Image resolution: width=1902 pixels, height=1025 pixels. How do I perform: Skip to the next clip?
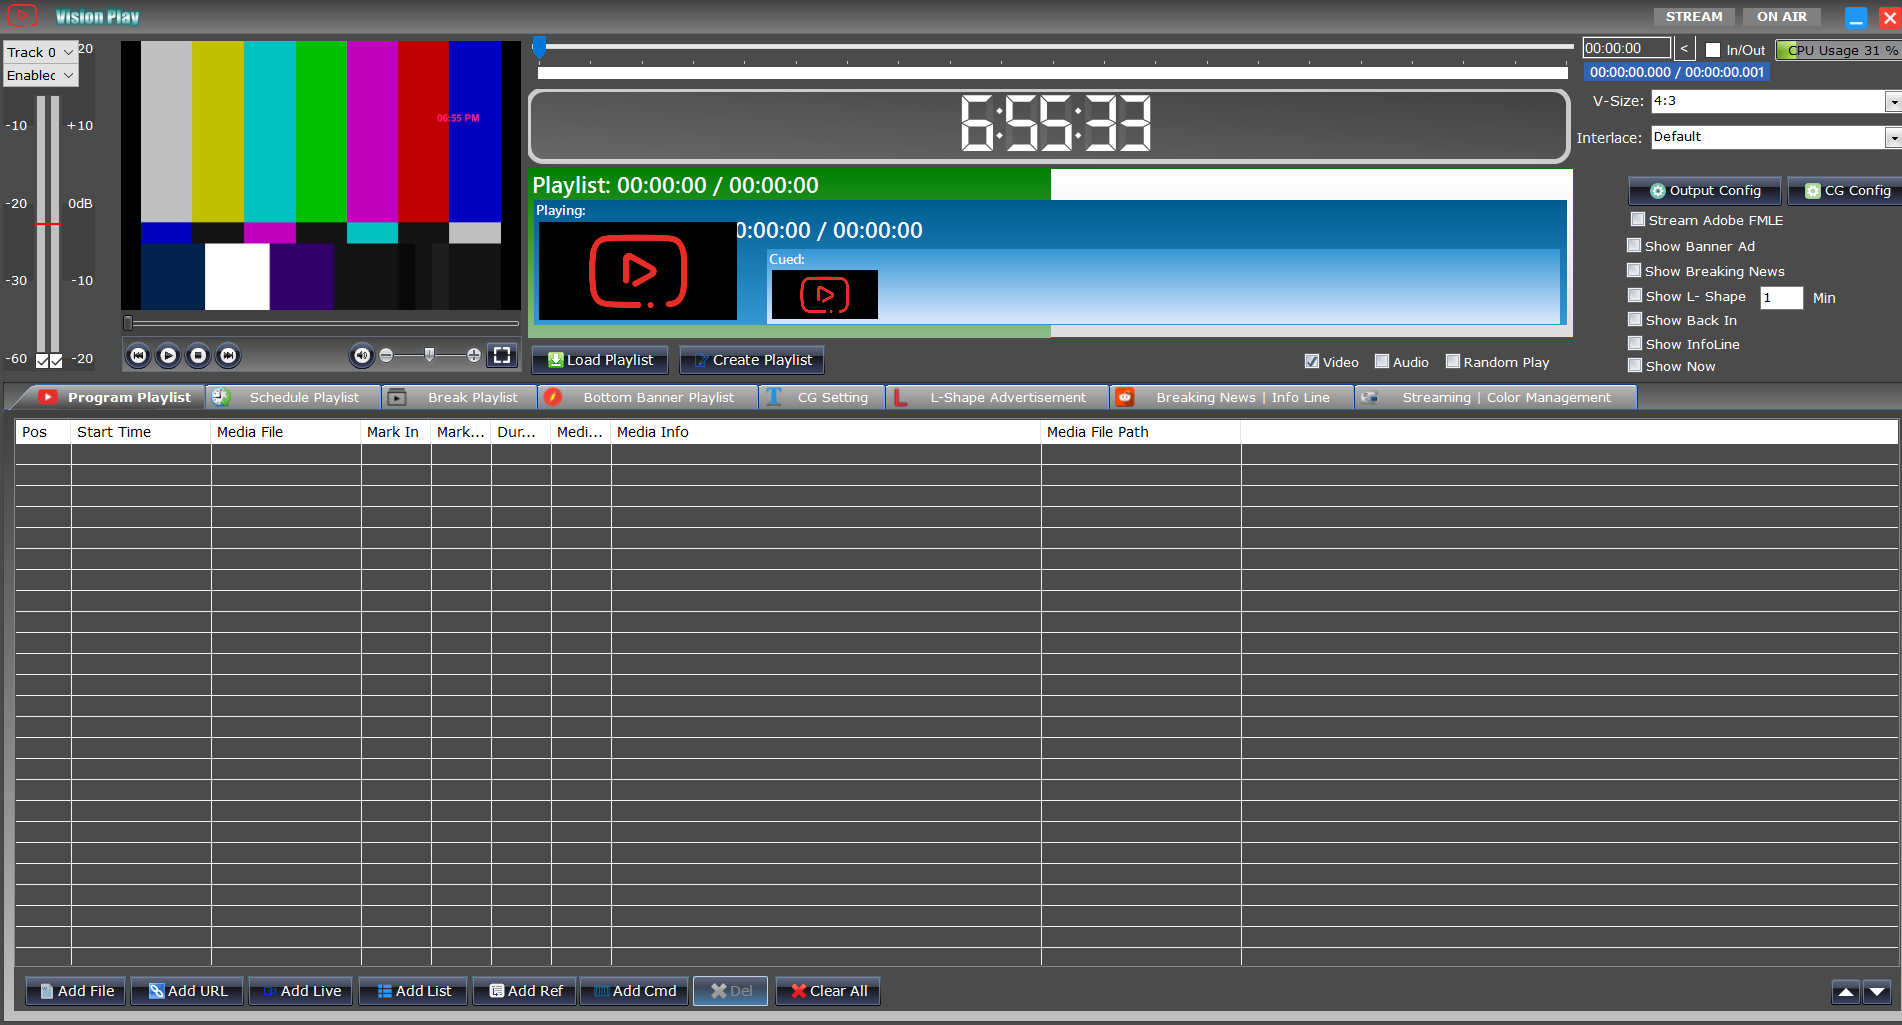[228, 355]
